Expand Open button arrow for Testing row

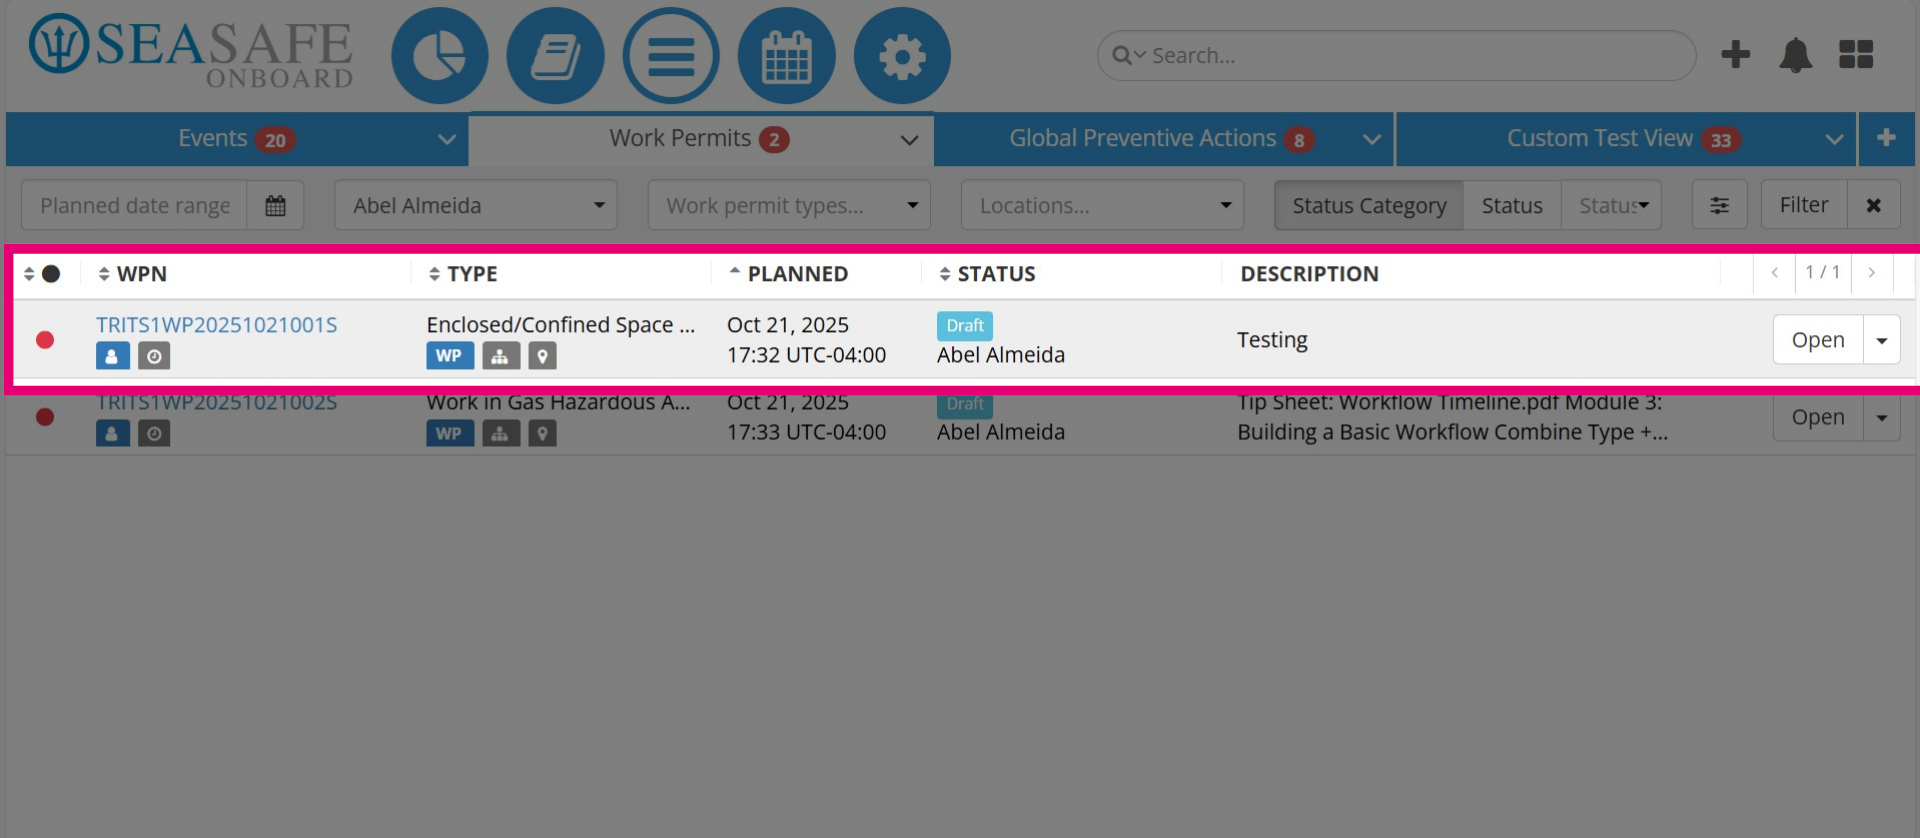coord(1882,340)
